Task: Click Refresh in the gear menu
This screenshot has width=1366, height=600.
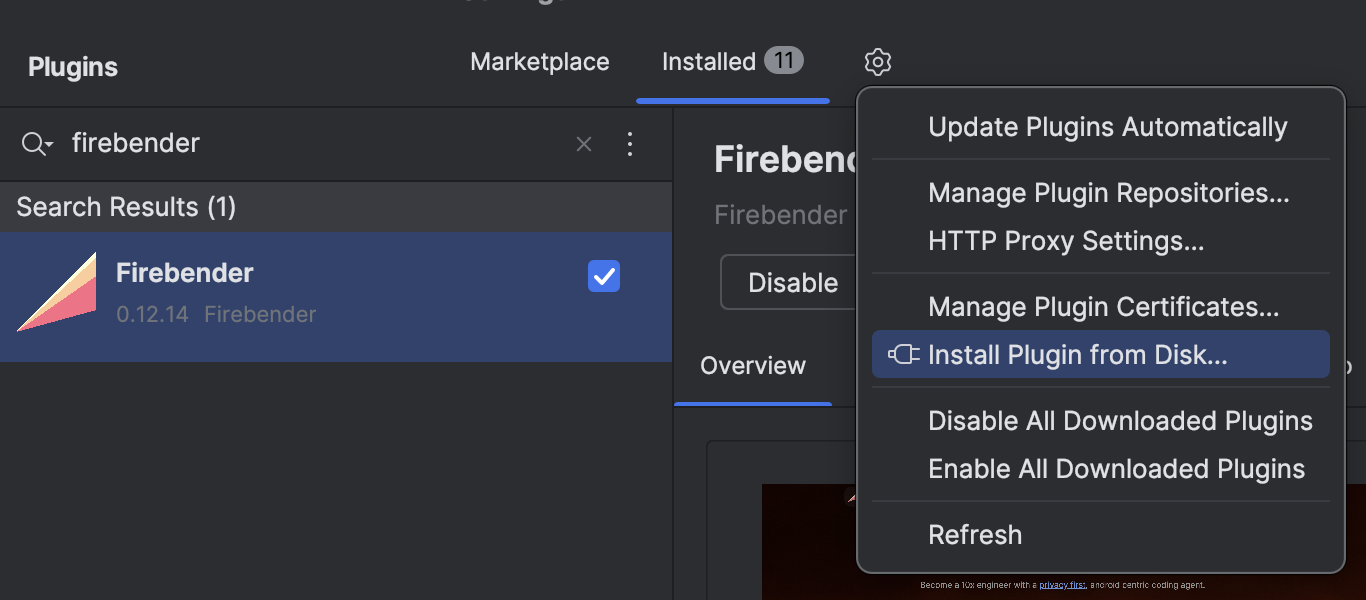Action: pos(975,534)
